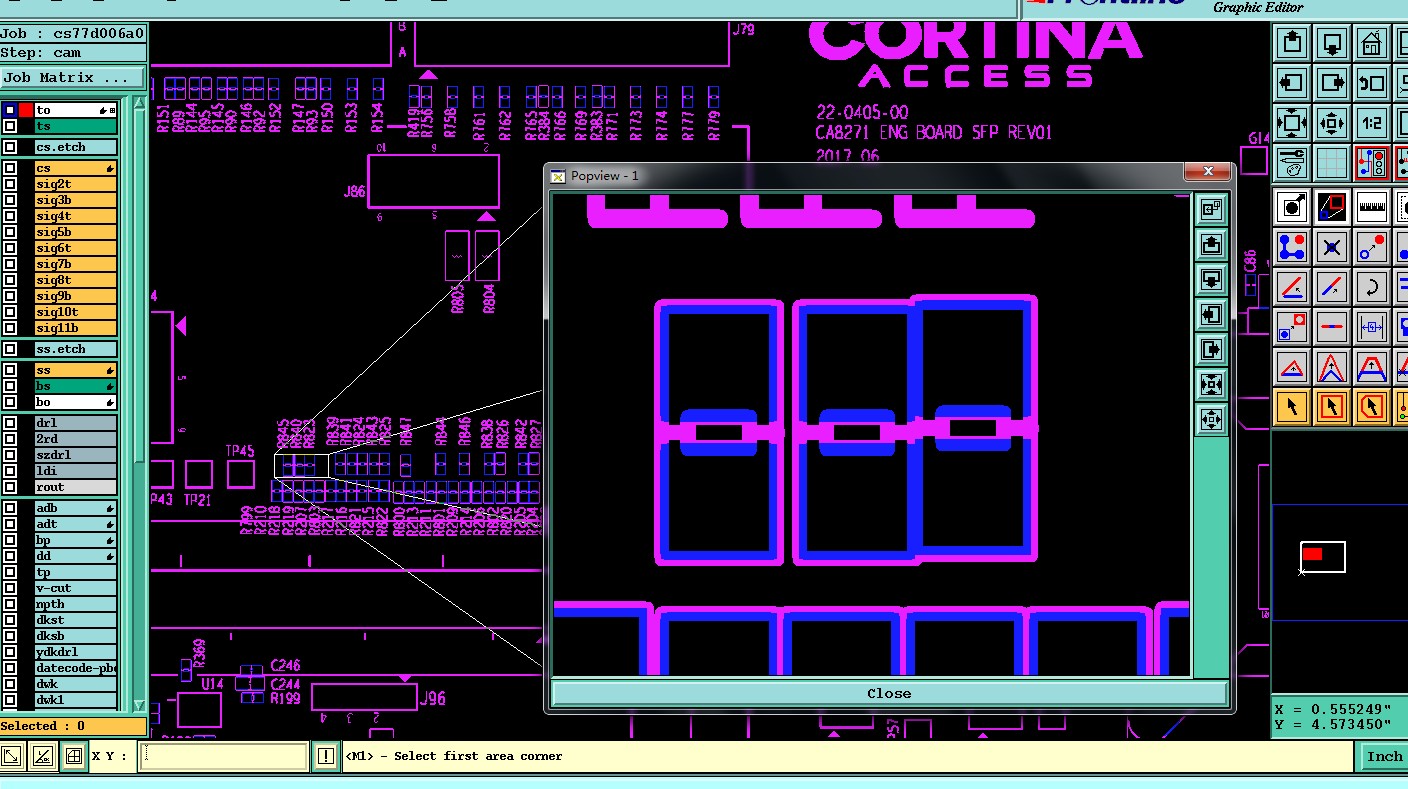Select the trapezoid arch shape tool

[1372, 367]
